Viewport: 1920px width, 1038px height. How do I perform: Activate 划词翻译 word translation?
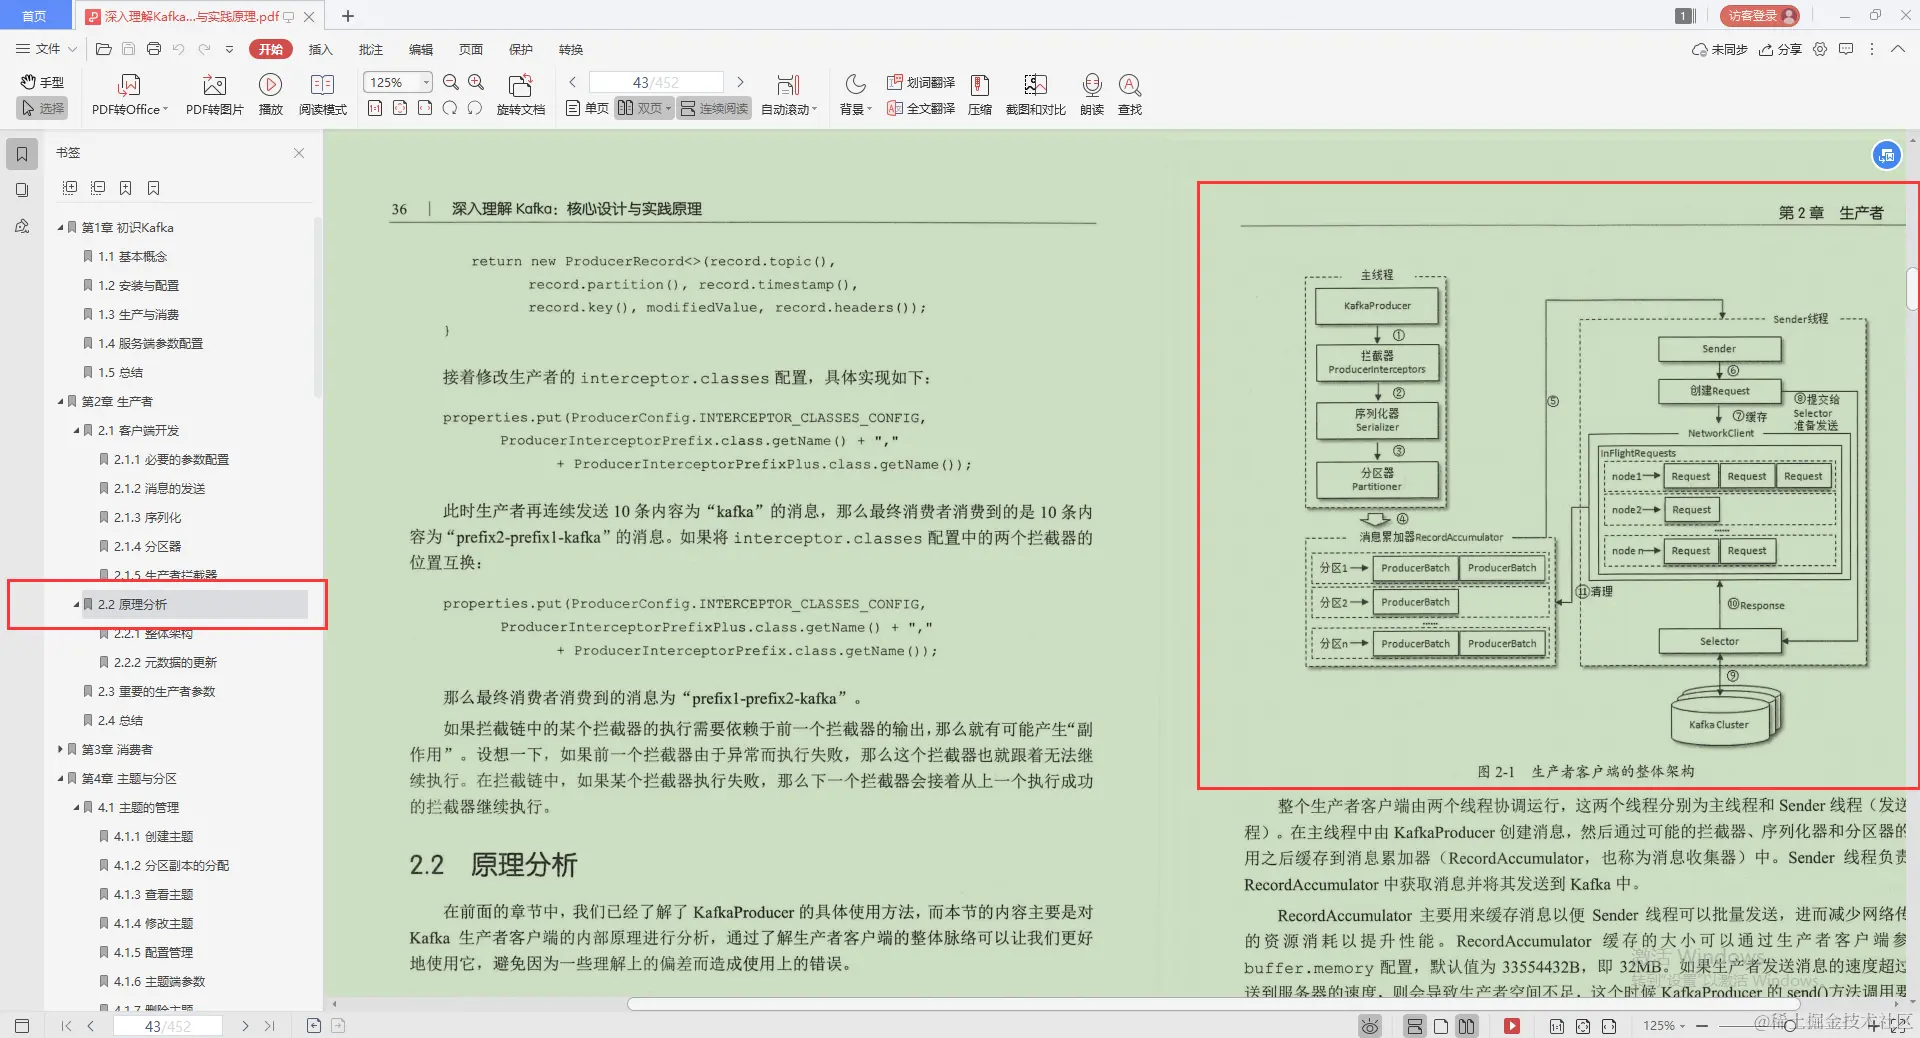[x=921, y=83]
